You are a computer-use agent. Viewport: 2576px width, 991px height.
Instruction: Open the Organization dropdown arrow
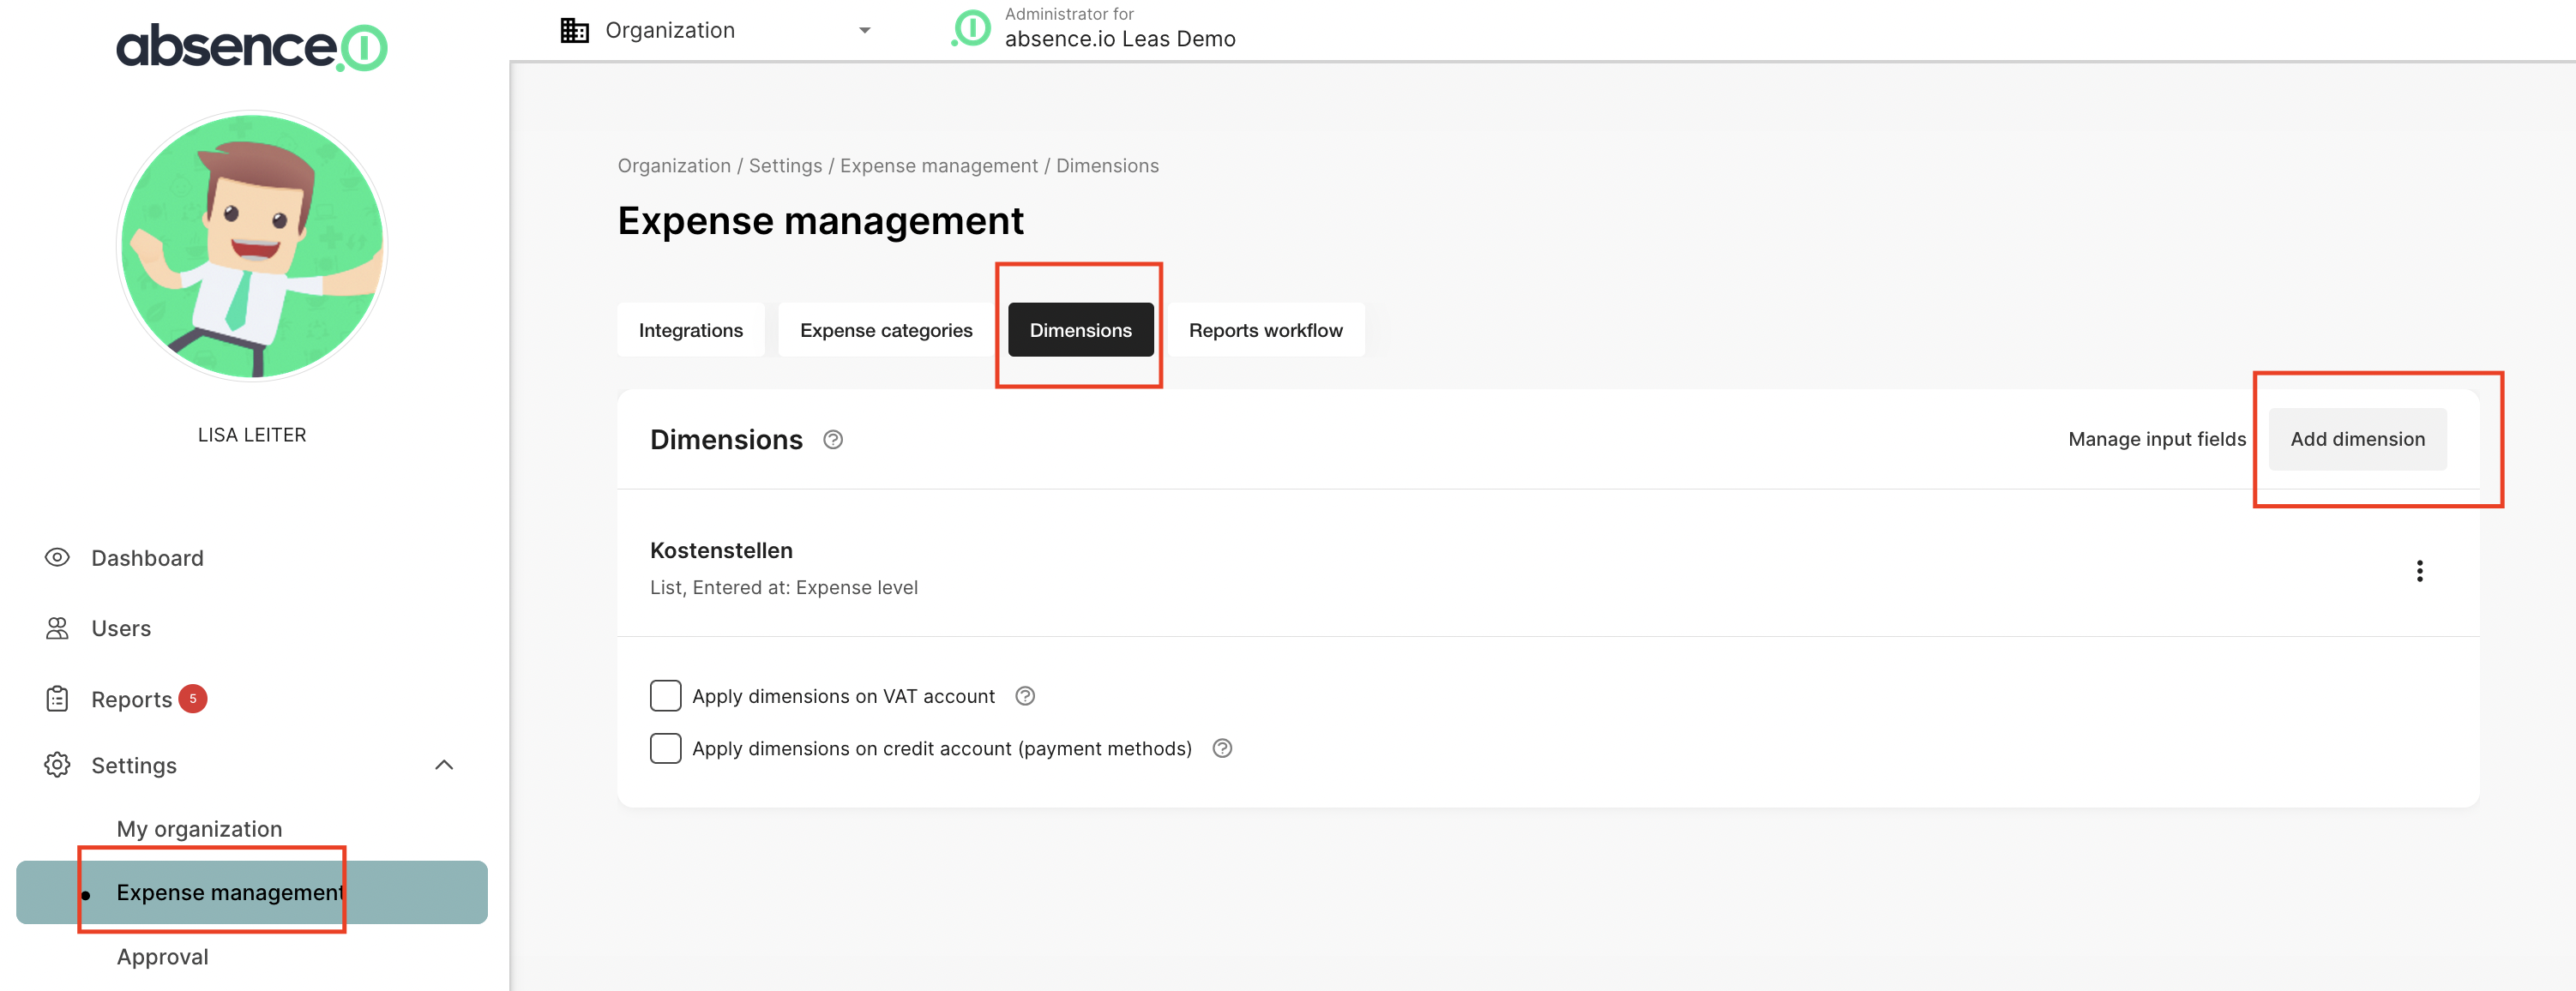coord(865,30)
